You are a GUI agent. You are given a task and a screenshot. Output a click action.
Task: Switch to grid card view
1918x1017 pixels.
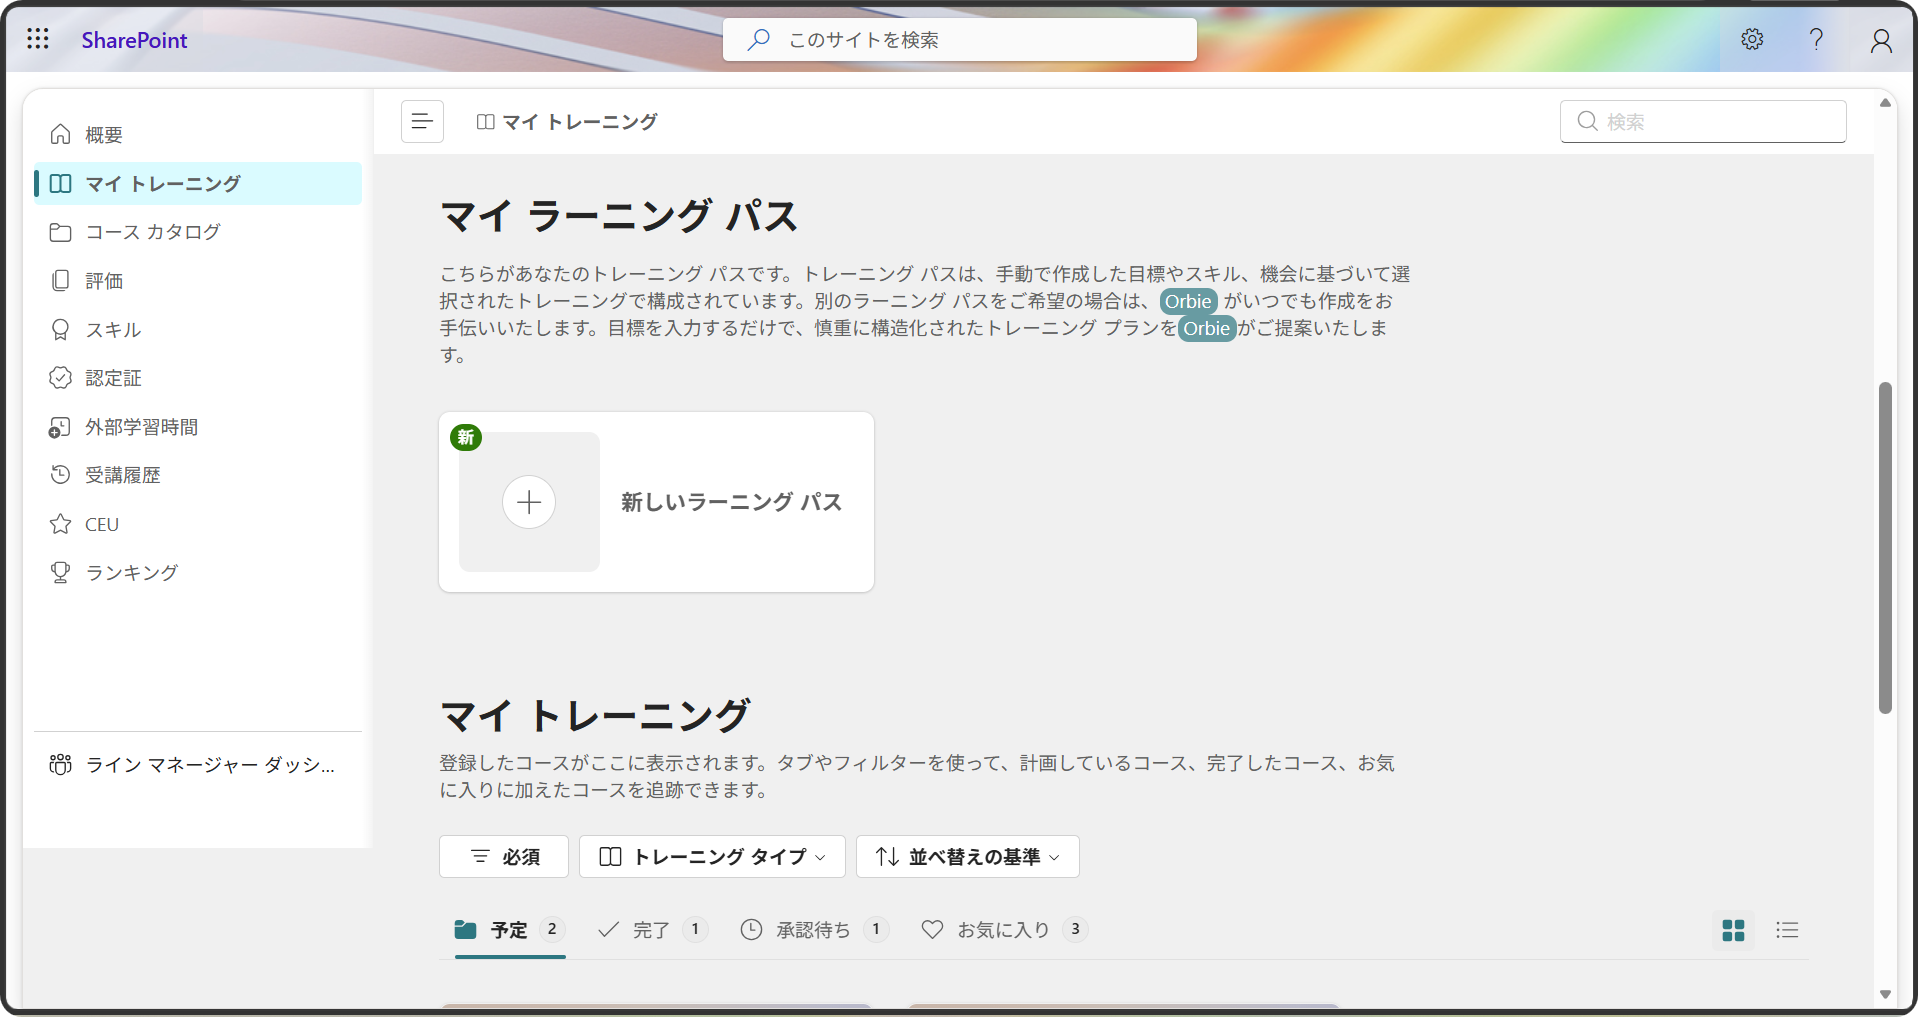(1733, 930)
